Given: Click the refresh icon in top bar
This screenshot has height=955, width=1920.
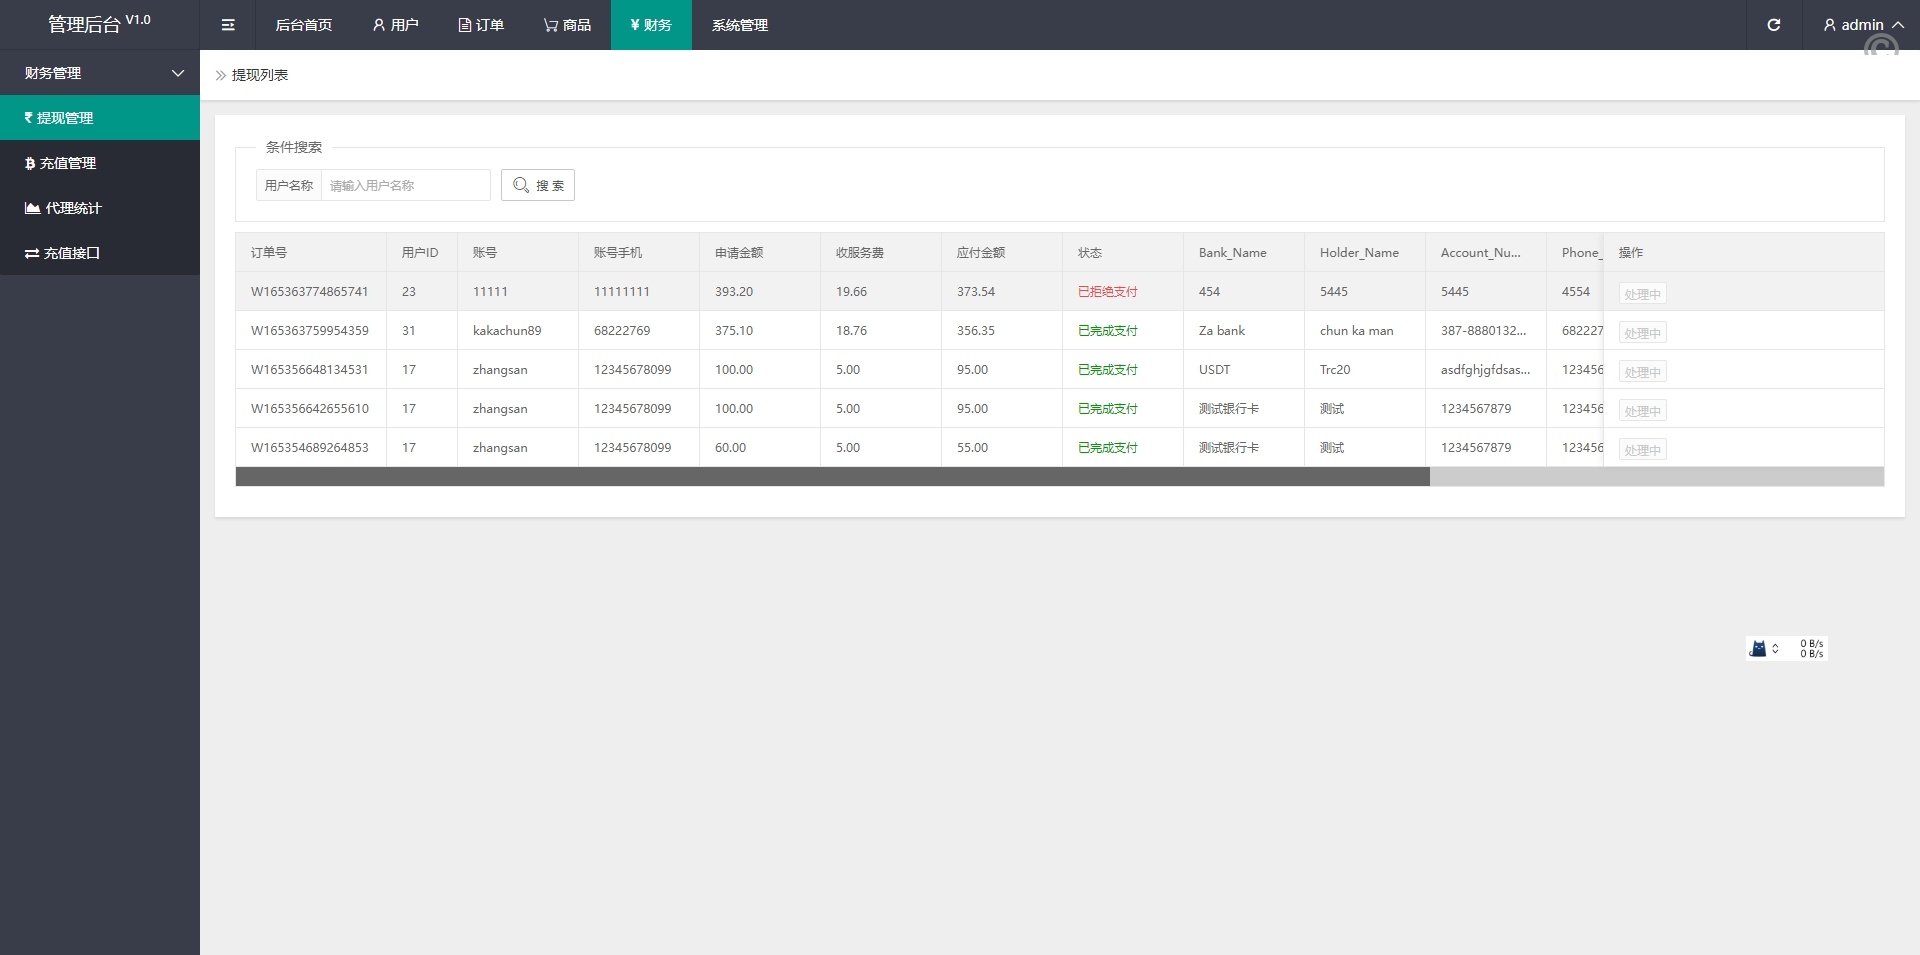Looking at the screenshot, I should 1773,25.
